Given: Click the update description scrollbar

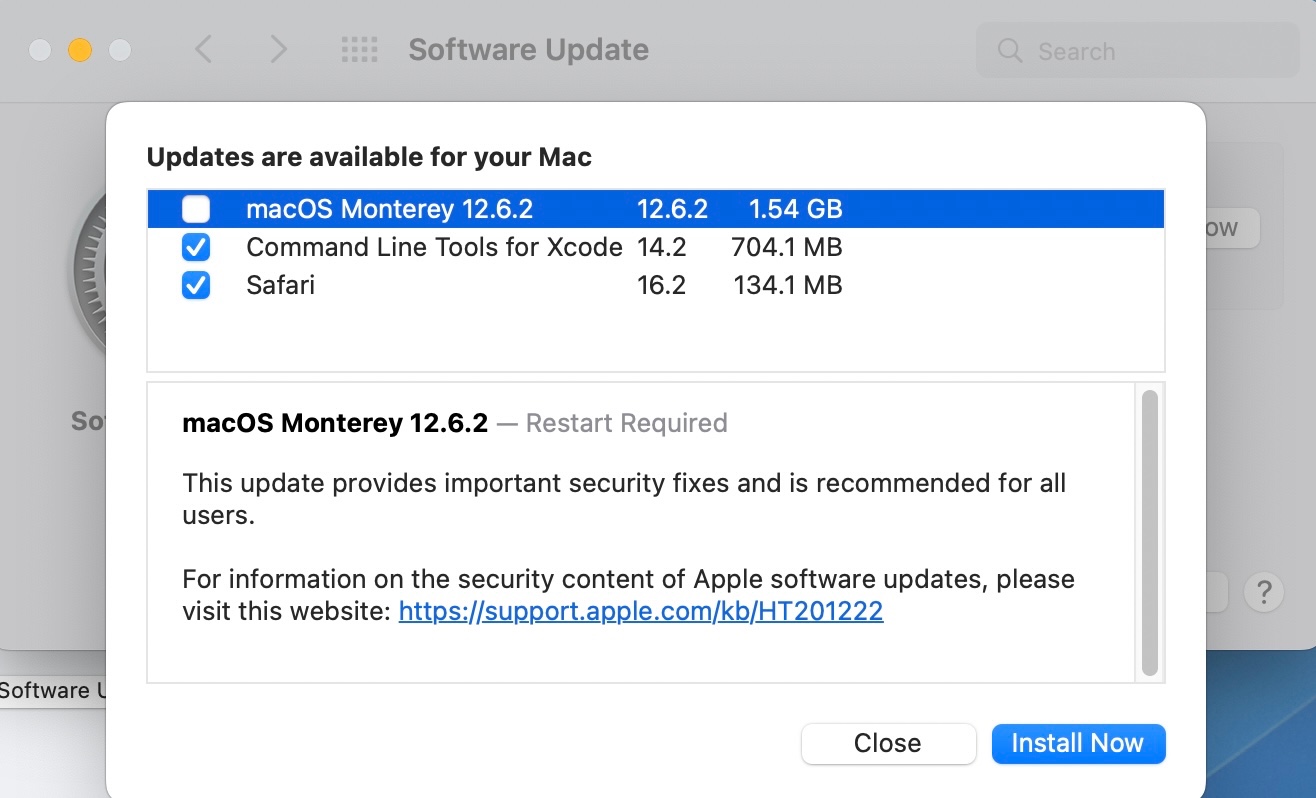Looking at the screenshot, I should pos(1149,530).
